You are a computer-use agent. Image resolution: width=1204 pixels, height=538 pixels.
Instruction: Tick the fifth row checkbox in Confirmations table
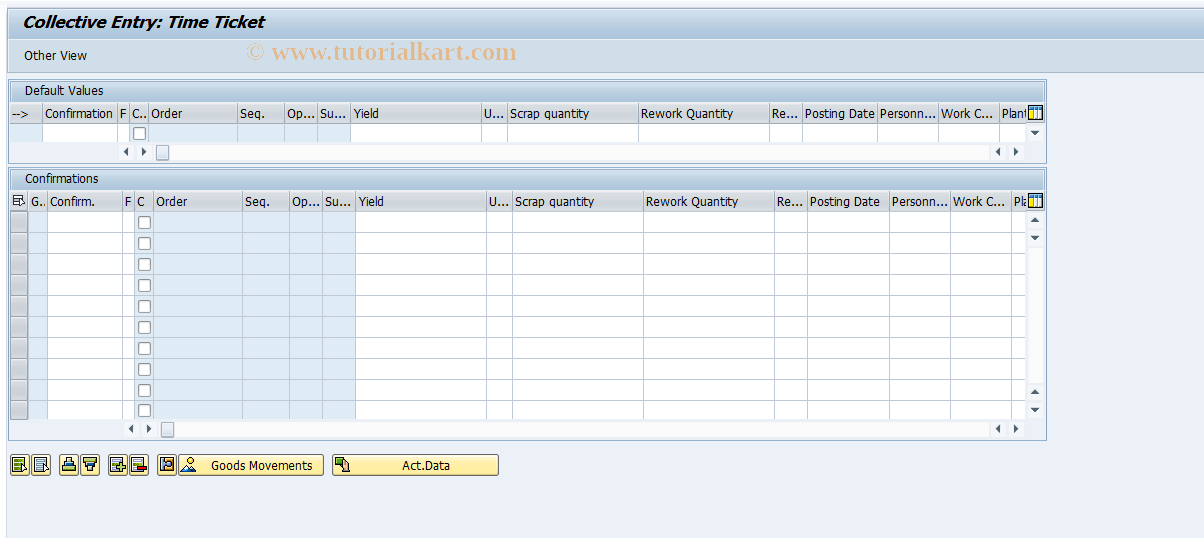coord(145,306)
